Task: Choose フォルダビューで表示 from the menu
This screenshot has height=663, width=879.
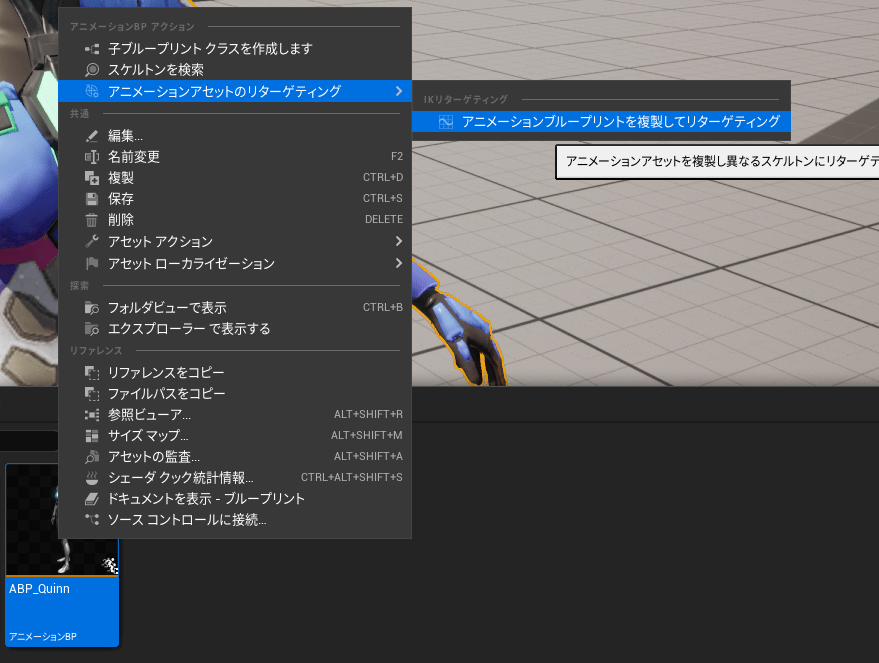Action: 167,308
